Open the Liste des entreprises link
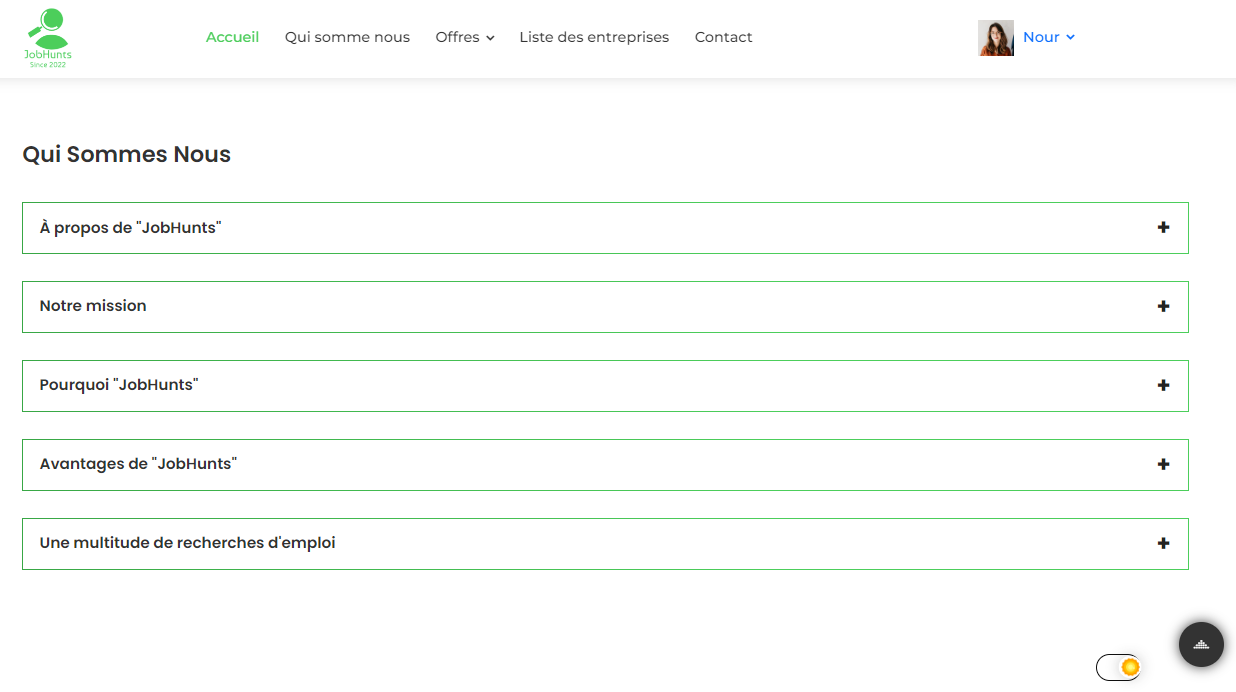The height and width of the screenshot is (692, 1236). click(594, 37)
